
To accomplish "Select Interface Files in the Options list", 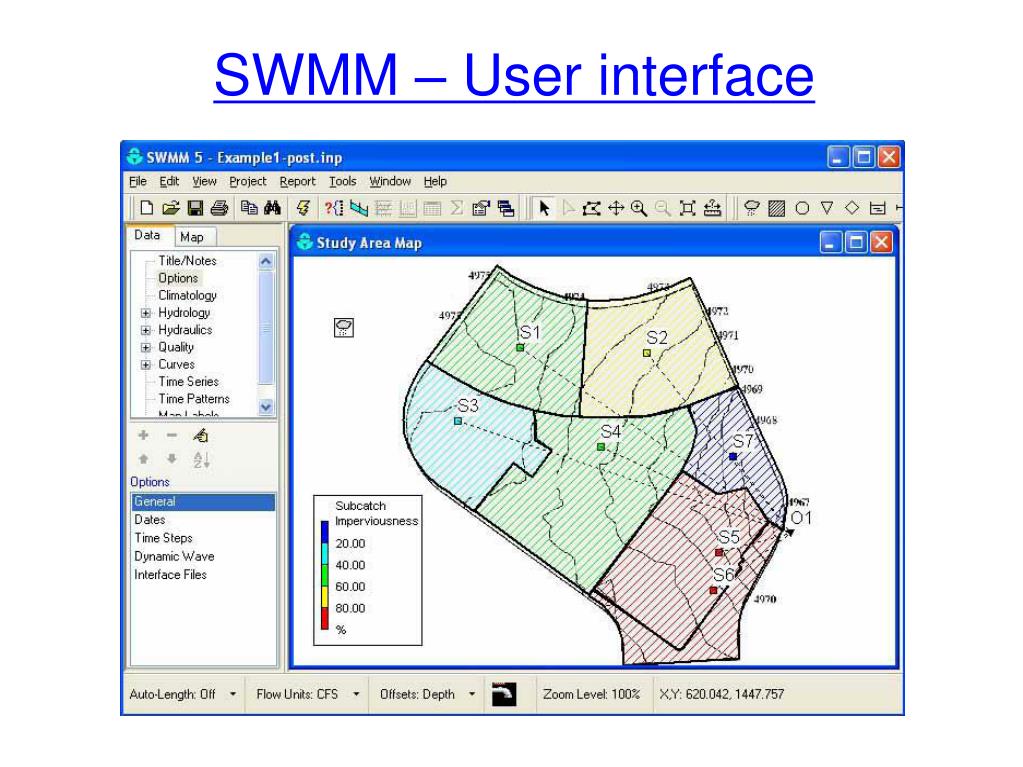I will [203, 575].
